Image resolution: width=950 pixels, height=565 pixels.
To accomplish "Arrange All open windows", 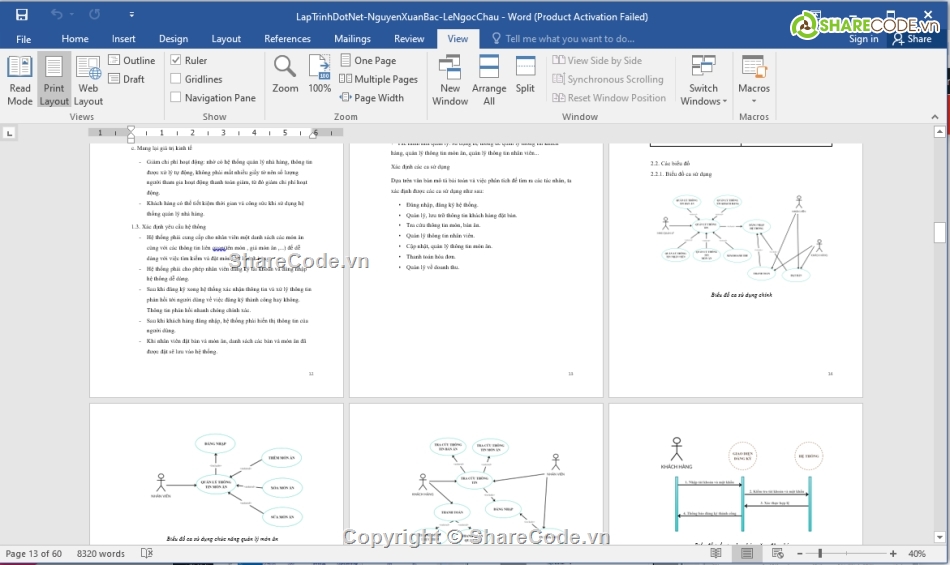I will tap(489, 81).
